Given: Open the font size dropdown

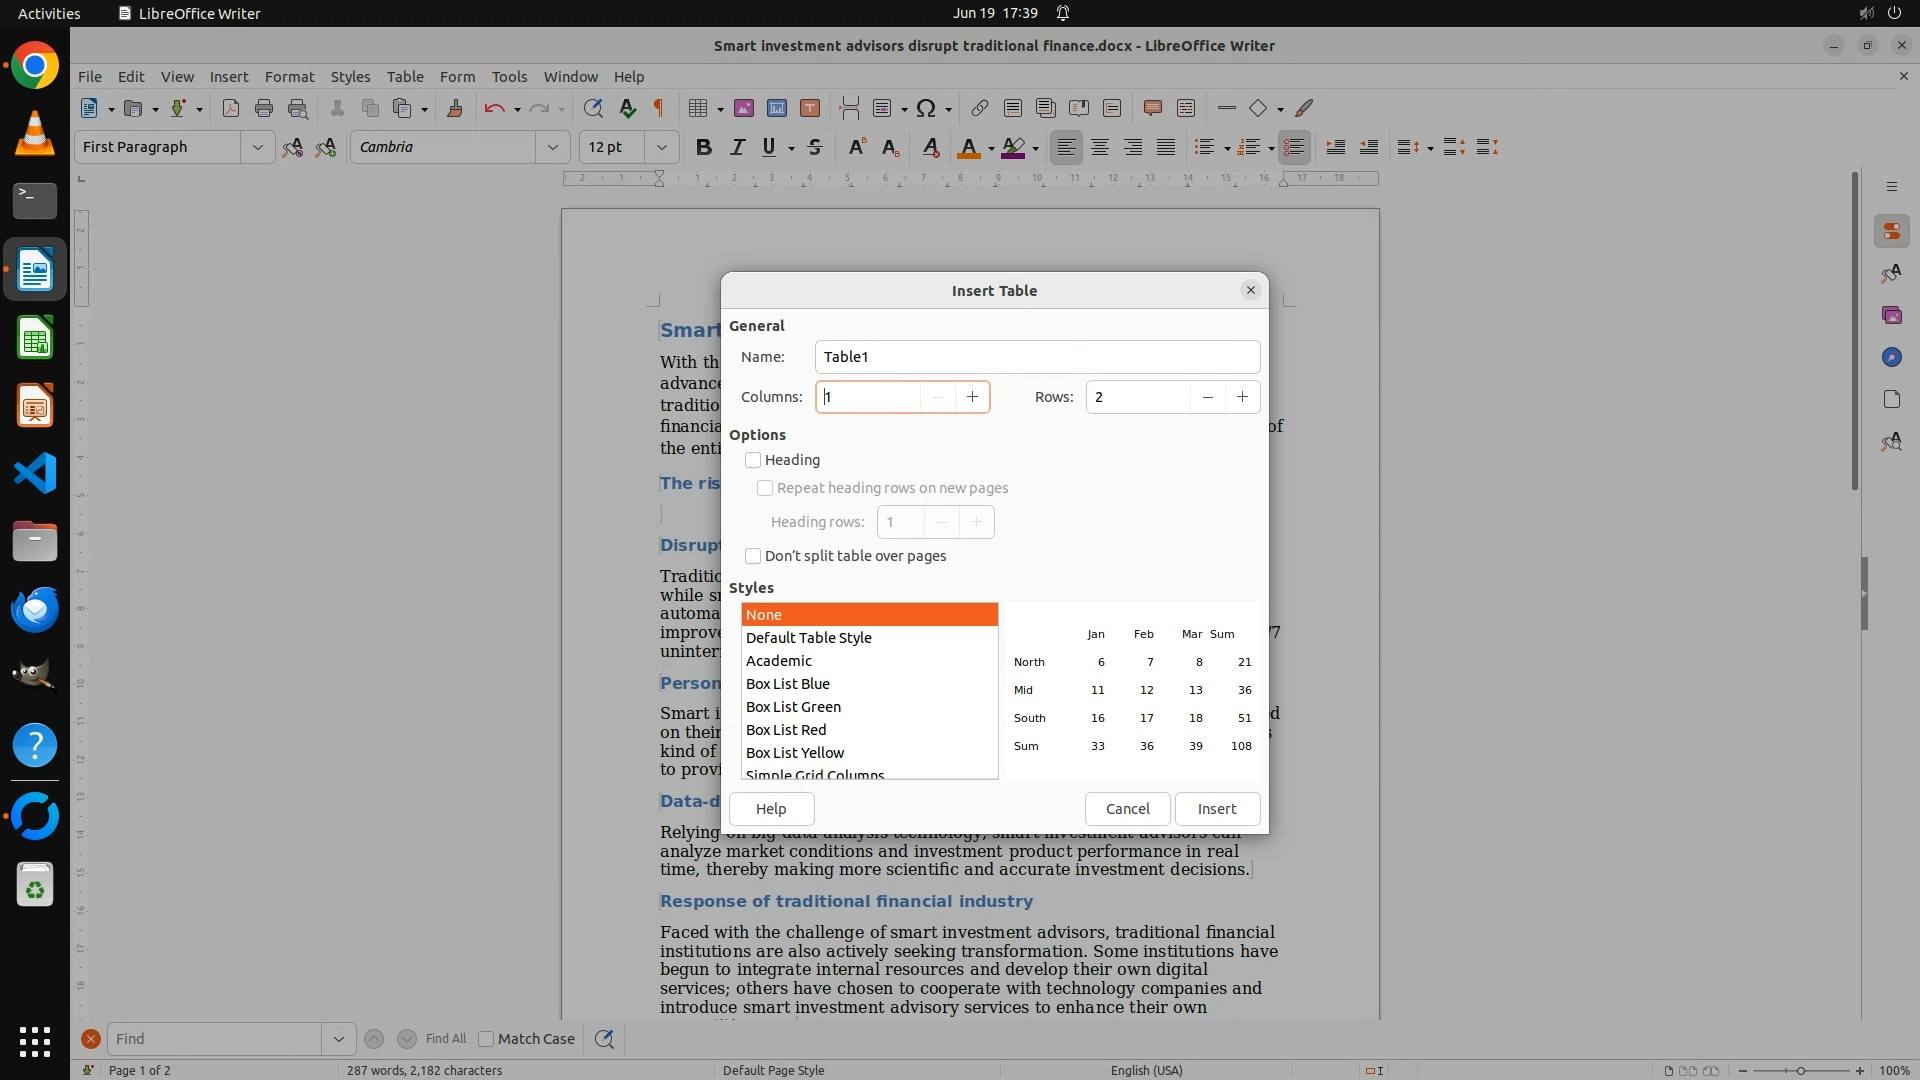Looking at the screenshot, I should [x=661, y=147].
